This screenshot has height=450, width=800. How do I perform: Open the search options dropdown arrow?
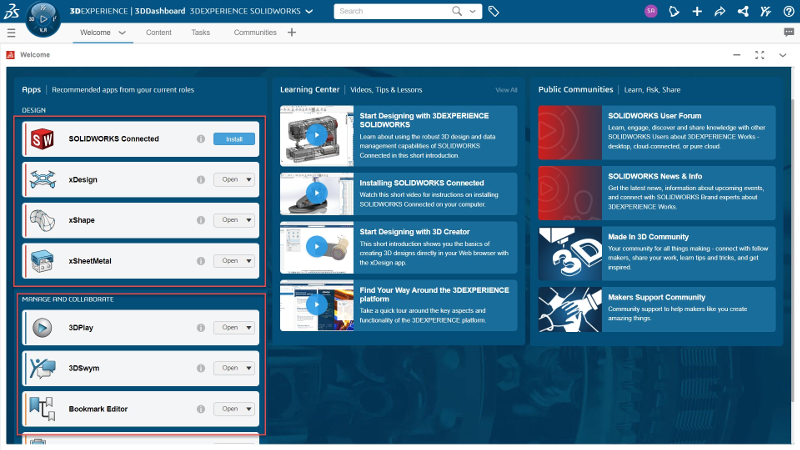471,11
